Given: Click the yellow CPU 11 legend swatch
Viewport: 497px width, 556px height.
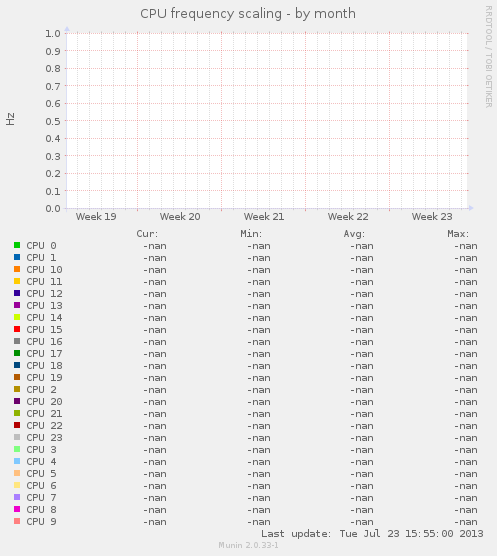Looking at the screenshot, I should pos(17,281).
